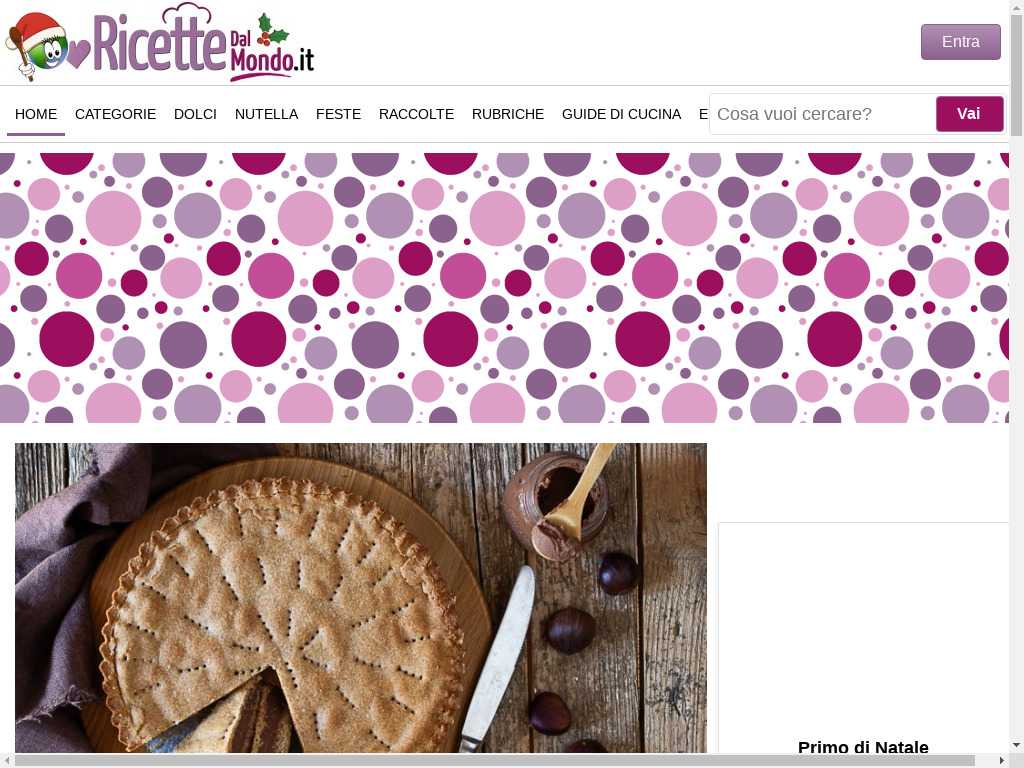Open the NUTELLA recipes section
This screenshot has height=768, width=1024.
point(266,114)
